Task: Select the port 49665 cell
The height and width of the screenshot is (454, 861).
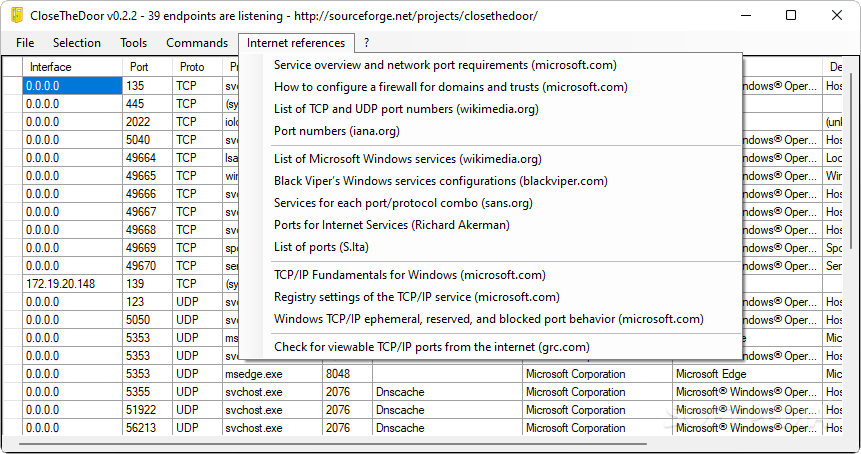Action: [x=147, y=176]
